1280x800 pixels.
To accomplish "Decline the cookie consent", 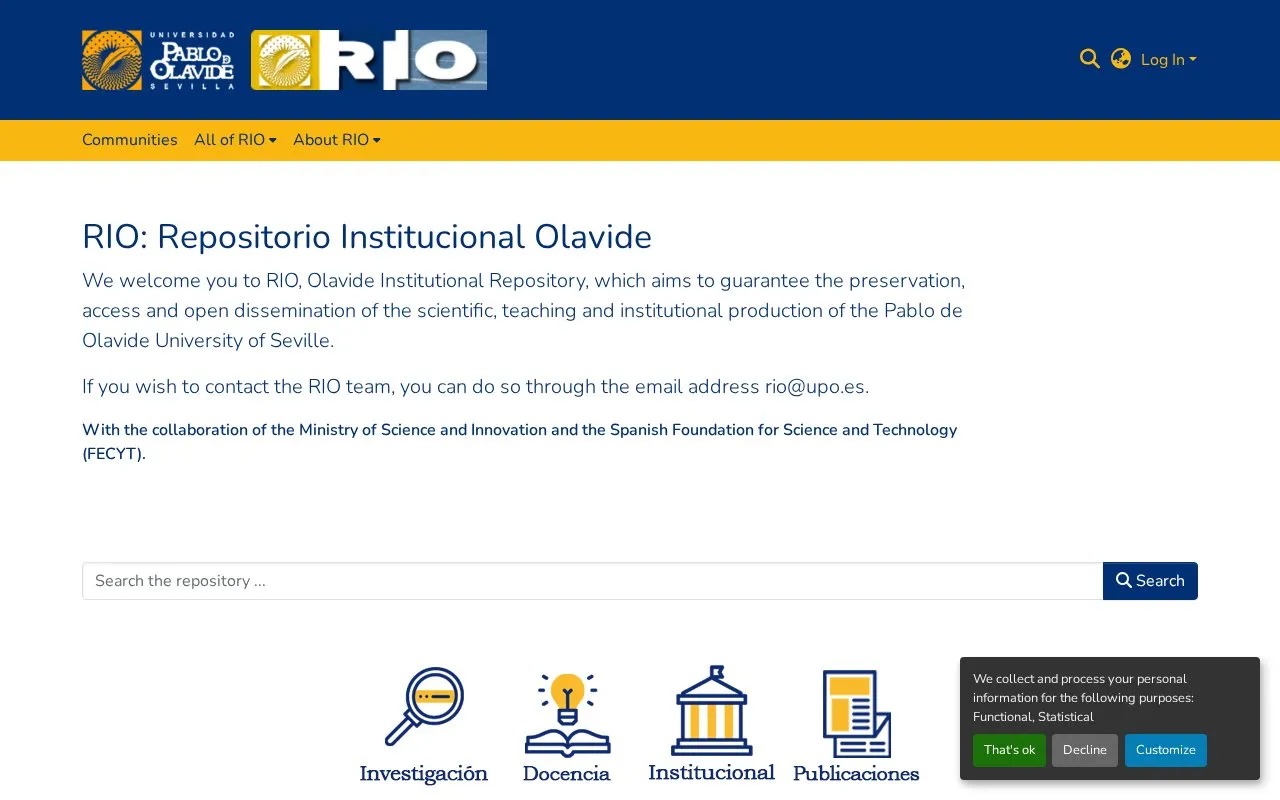I will [x=1085, y=750].
